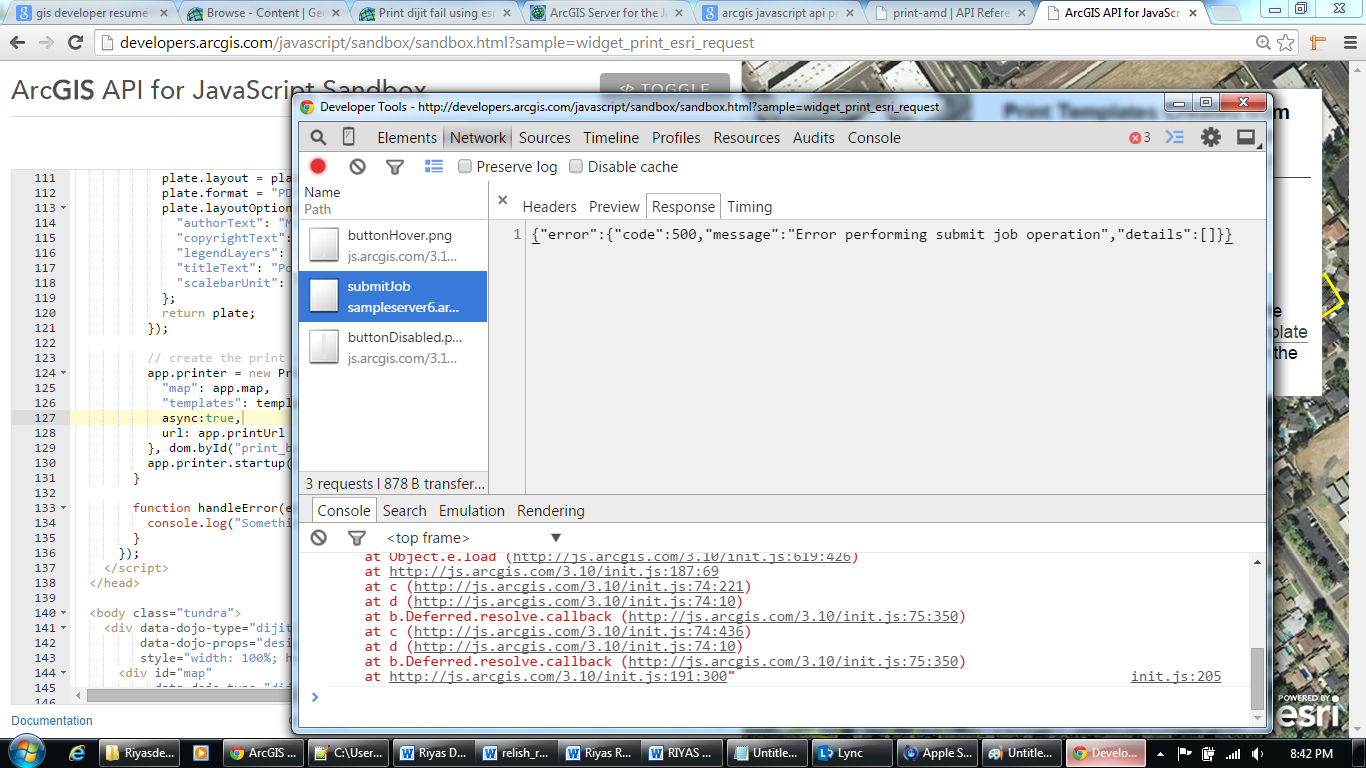
Task: Open DevTools settings gear
Action: point(1211,138)
